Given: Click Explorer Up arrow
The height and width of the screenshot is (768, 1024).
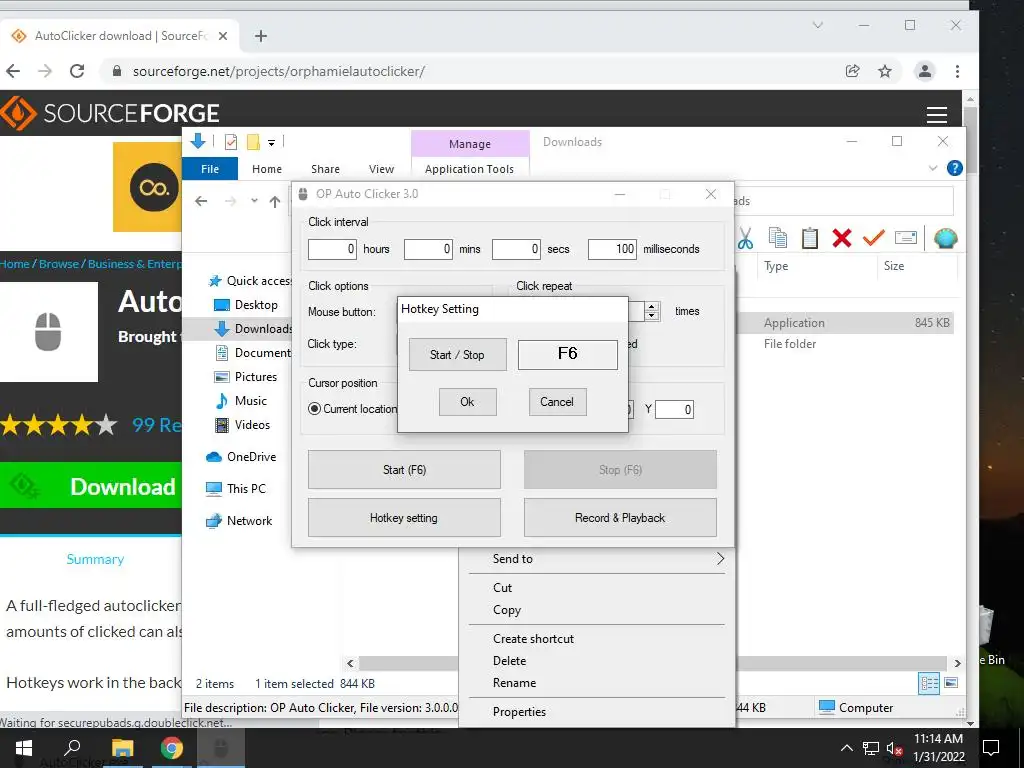Looking at the screenshot, I should click(275, 201).
